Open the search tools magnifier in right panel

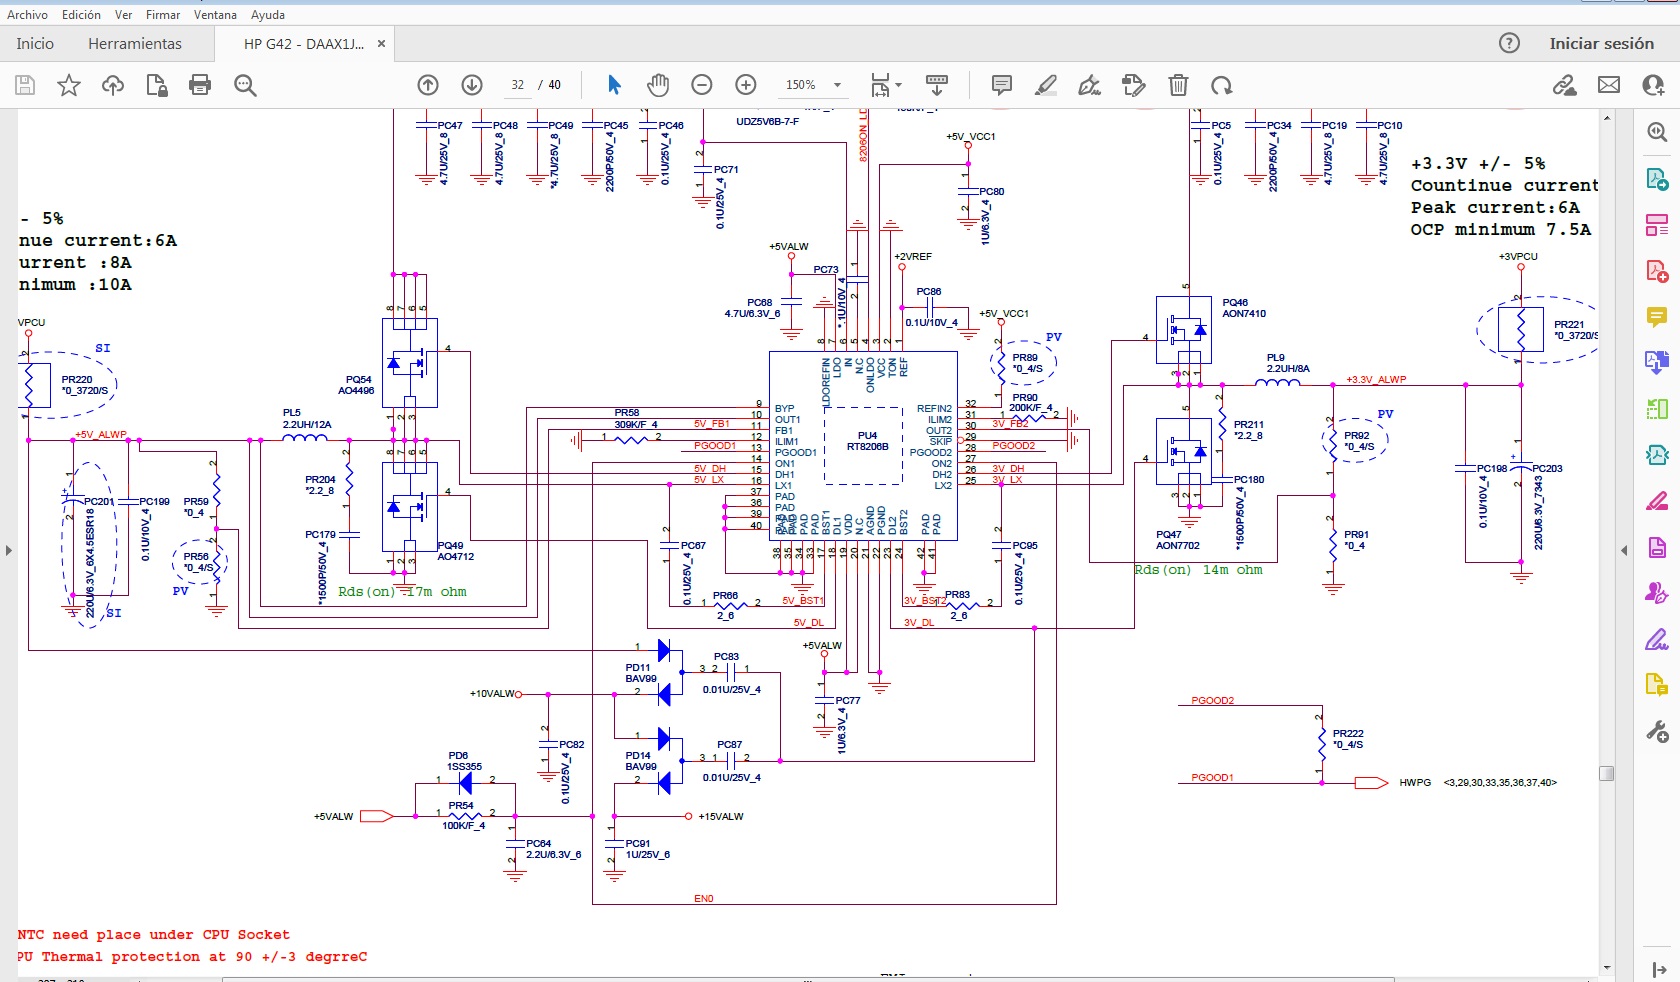(1657, 132)
